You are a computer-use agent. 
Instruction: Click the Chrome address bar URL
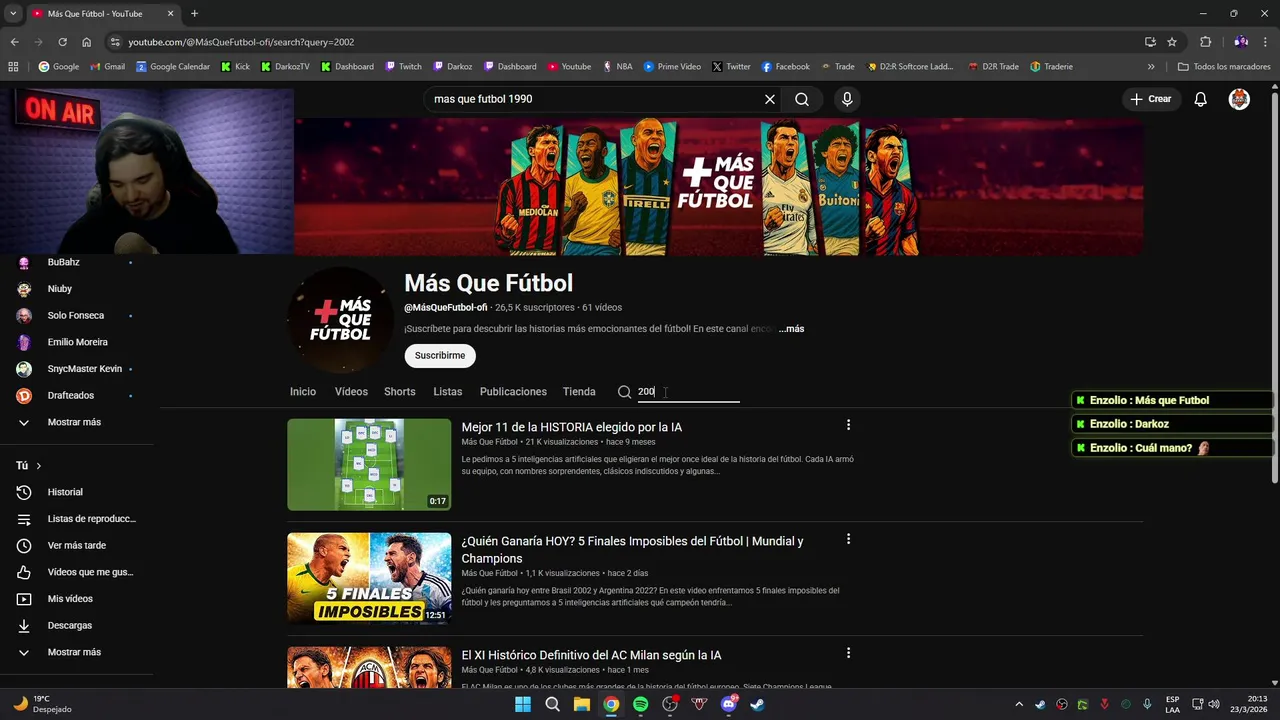click(241, 42)
